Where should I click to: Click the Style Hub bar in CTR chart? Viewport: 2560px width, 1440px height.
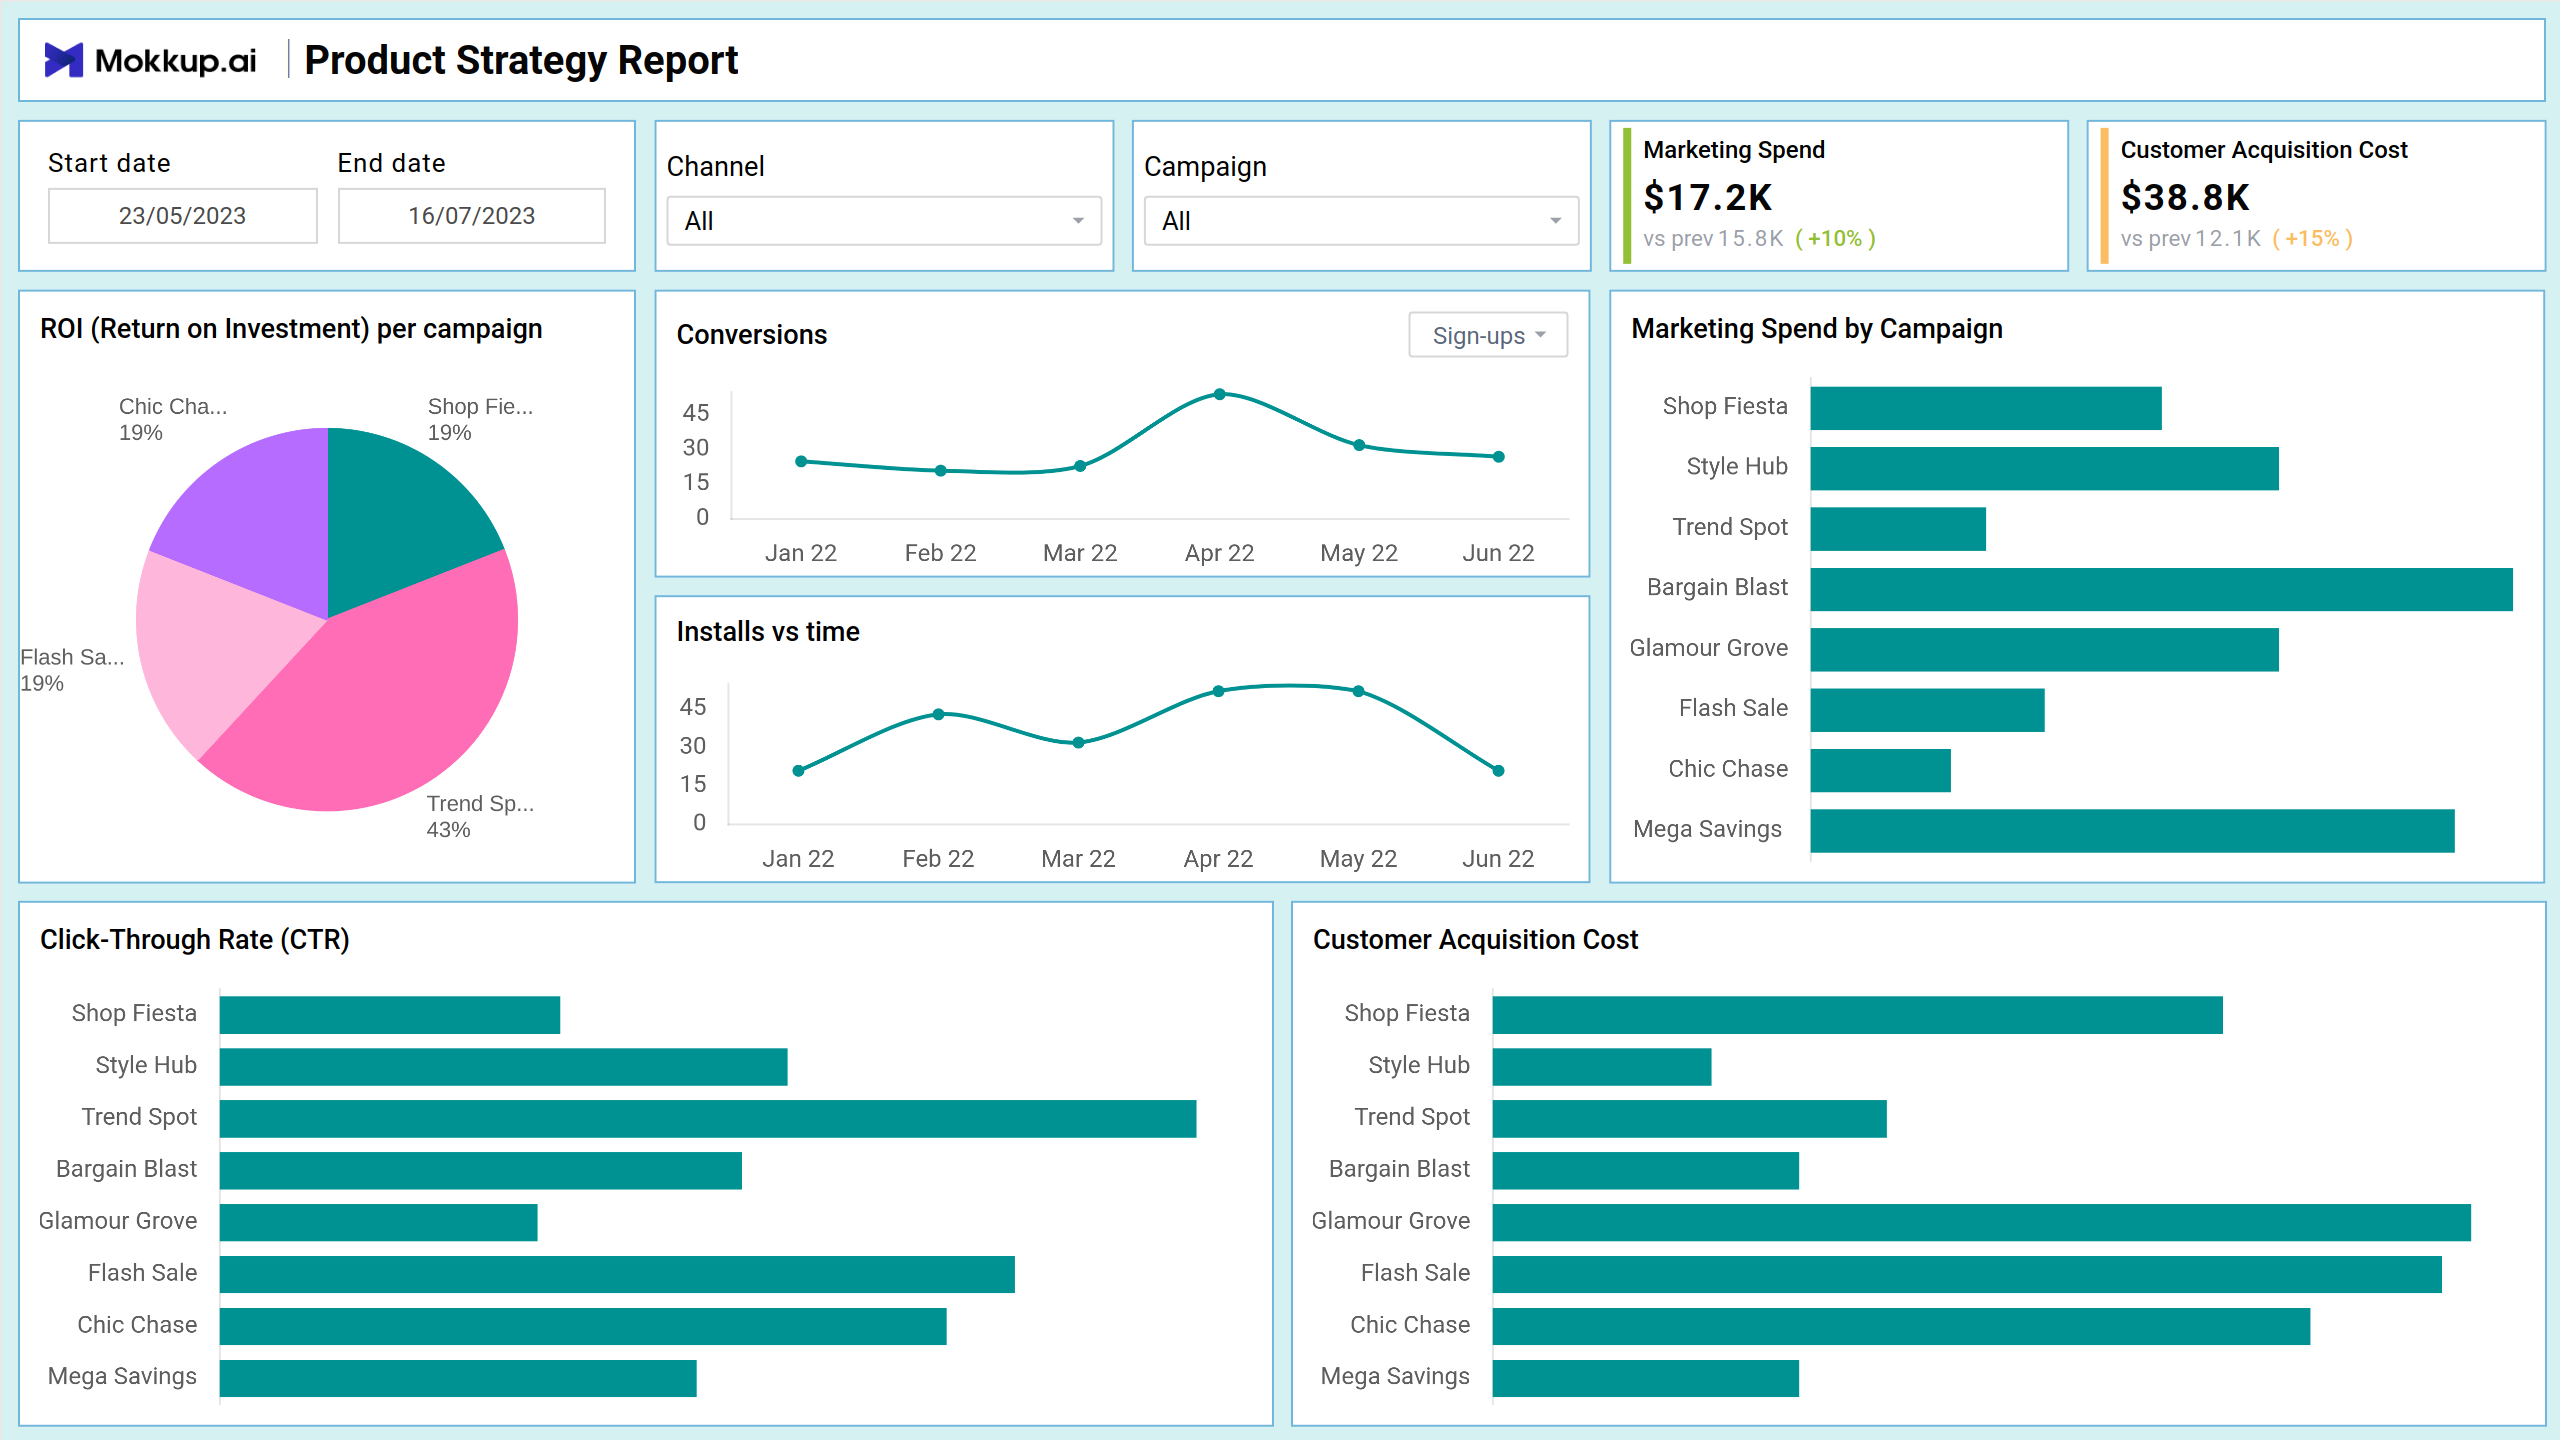coord(503,1066)
